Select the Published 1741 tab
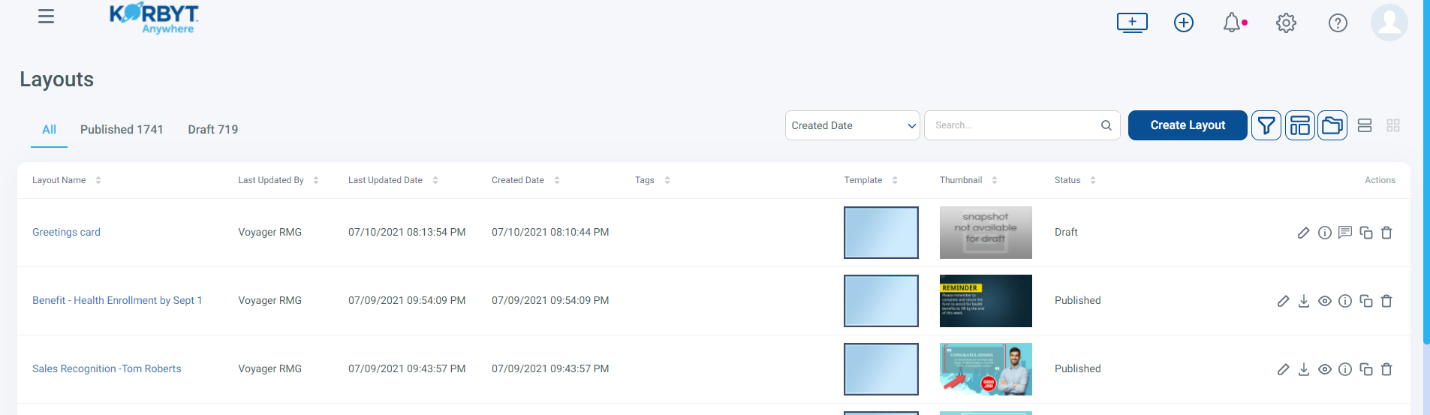Screen dimensions: 1430x415 (x=122, y=129)
